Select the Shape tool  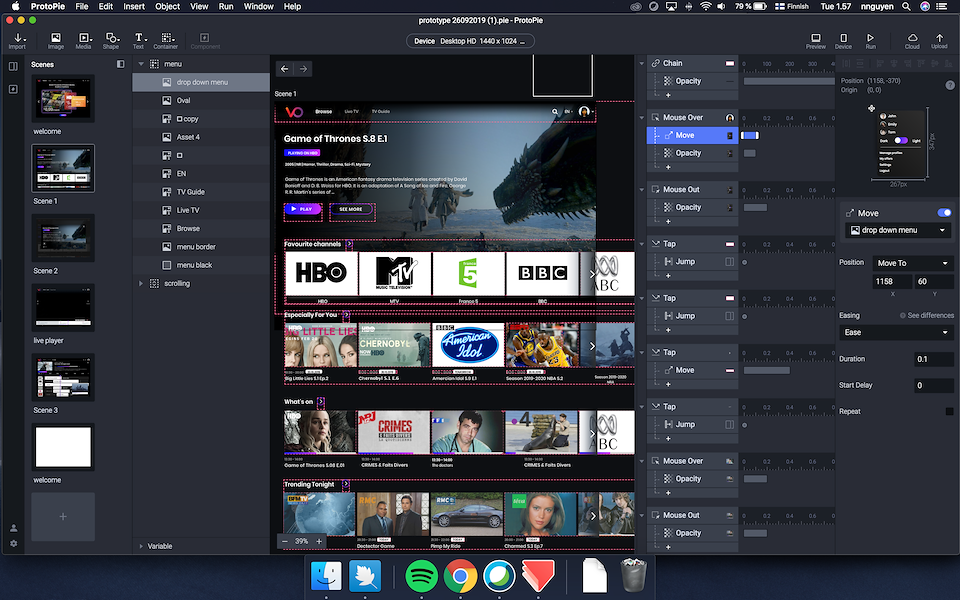point(111,40)
